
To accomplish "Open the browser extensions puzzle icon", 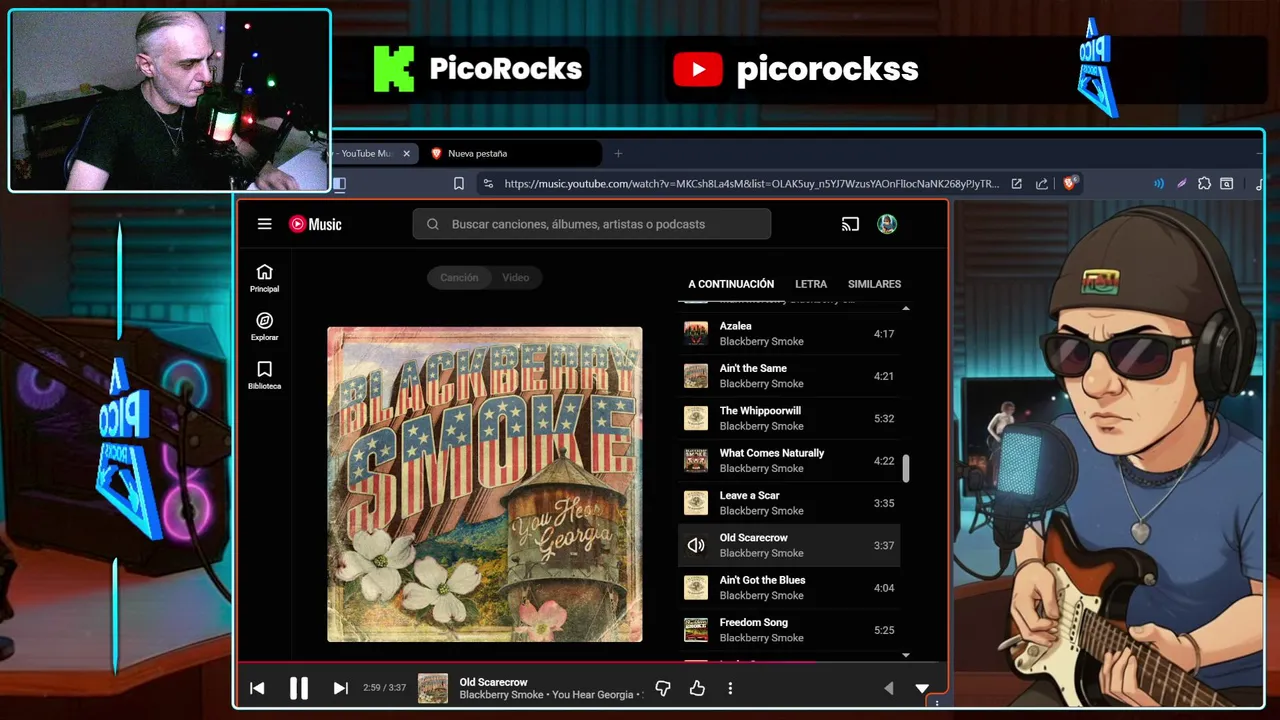I will pyautogui.click(x=1204, y=184).
